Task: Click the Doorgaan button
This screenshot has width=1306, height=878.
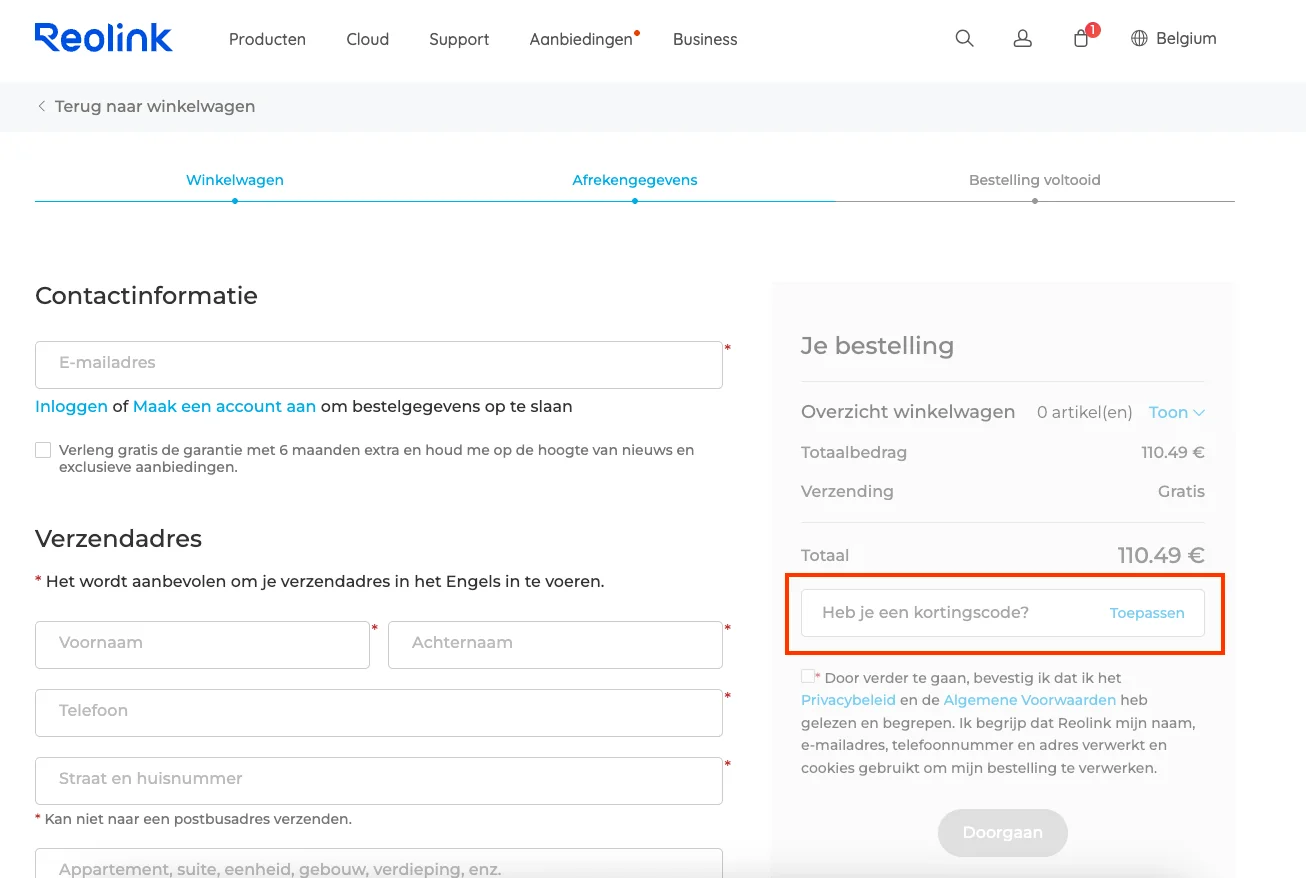Action: (x=1002, y=832)
